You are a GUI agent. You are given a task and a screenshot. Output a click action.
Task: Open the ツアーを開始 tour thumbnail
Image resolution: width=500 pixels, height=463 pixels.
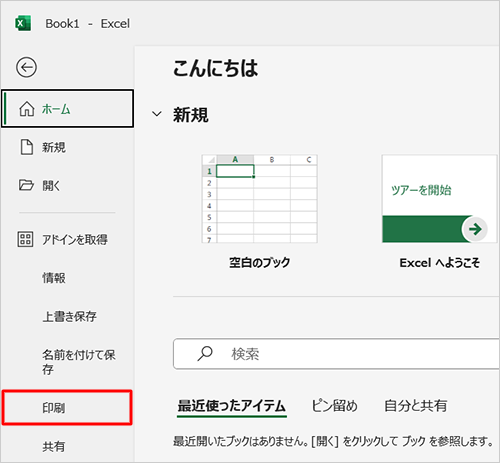click(x=439, y=199)
